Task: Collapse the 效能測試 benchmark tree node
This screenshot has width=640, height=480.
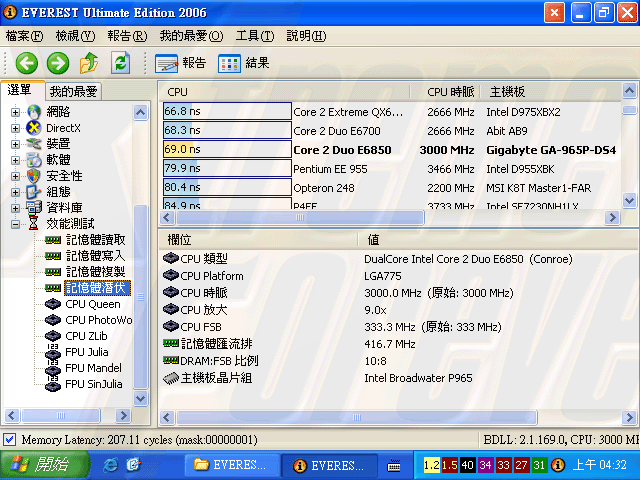Action: (x=16, y=224)
